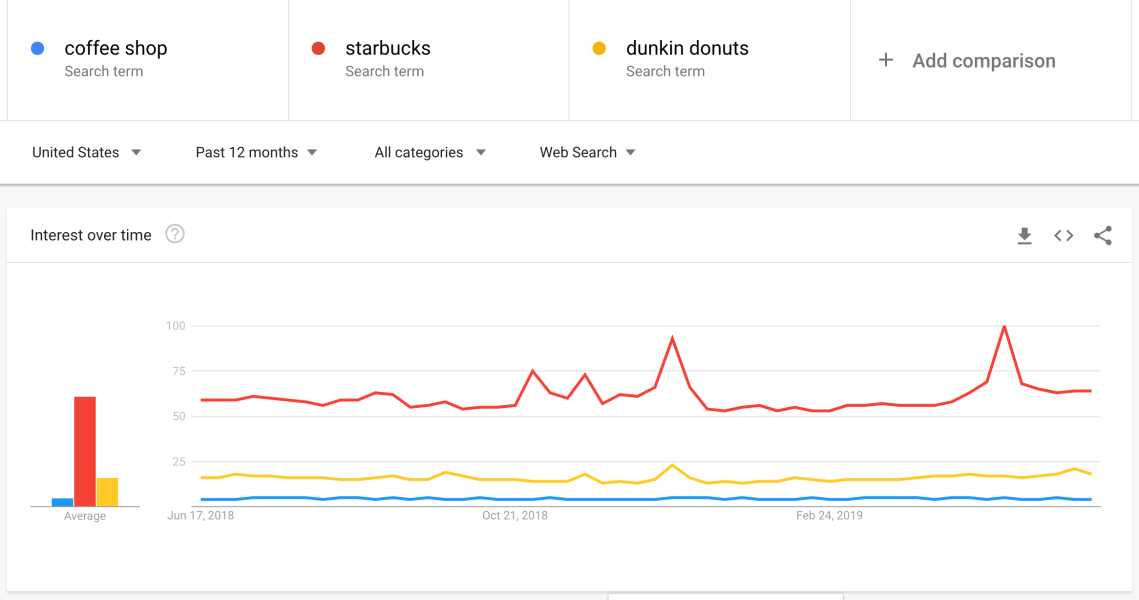Click the yellow dunkin donuts average bar
The width and height of the screenshot is (1139, 600).
point(107,491)
